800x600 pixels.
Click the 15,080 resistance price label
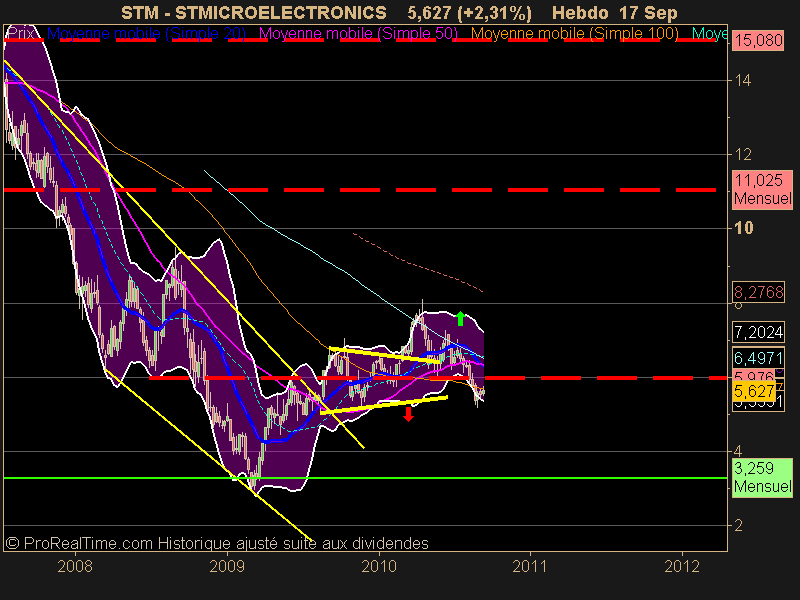click(759, 40)
